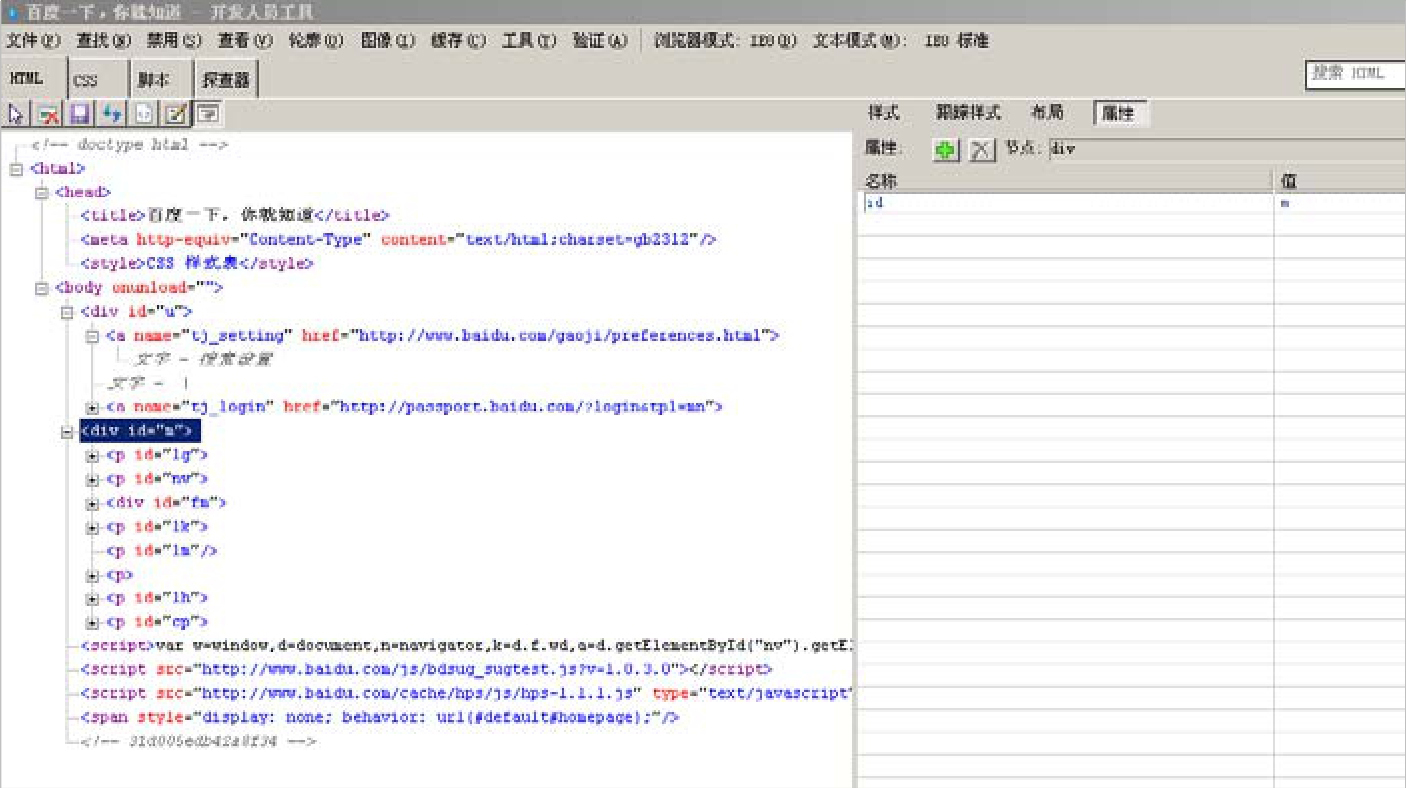This screenshot has width=1406, height=788.
Task: Expand the p id="lk" node
Action: [x=92, y=527]
